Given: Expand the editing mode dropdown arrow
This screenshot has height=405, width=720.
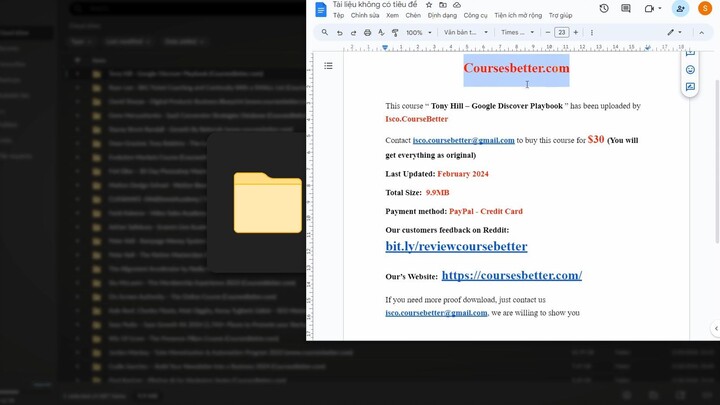Looking at the screenshot, I should pos(680,33).
